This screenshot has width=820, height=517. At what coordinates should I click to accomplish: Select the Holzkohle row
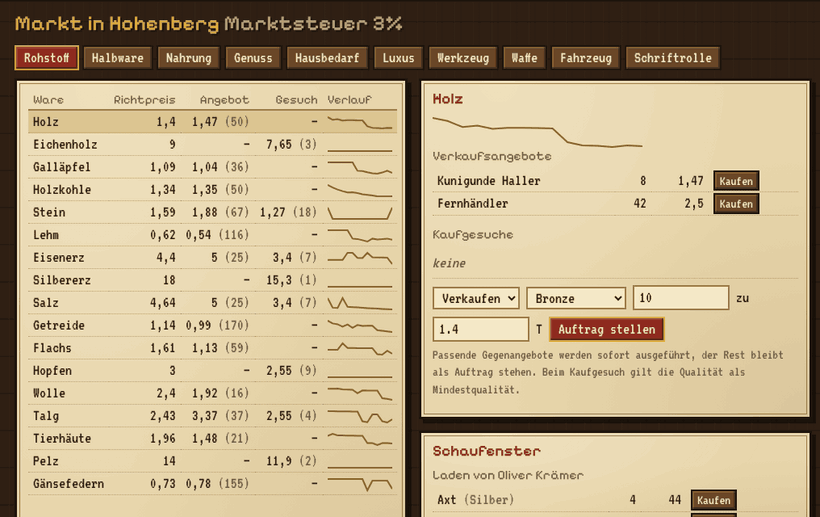point(212,190)
